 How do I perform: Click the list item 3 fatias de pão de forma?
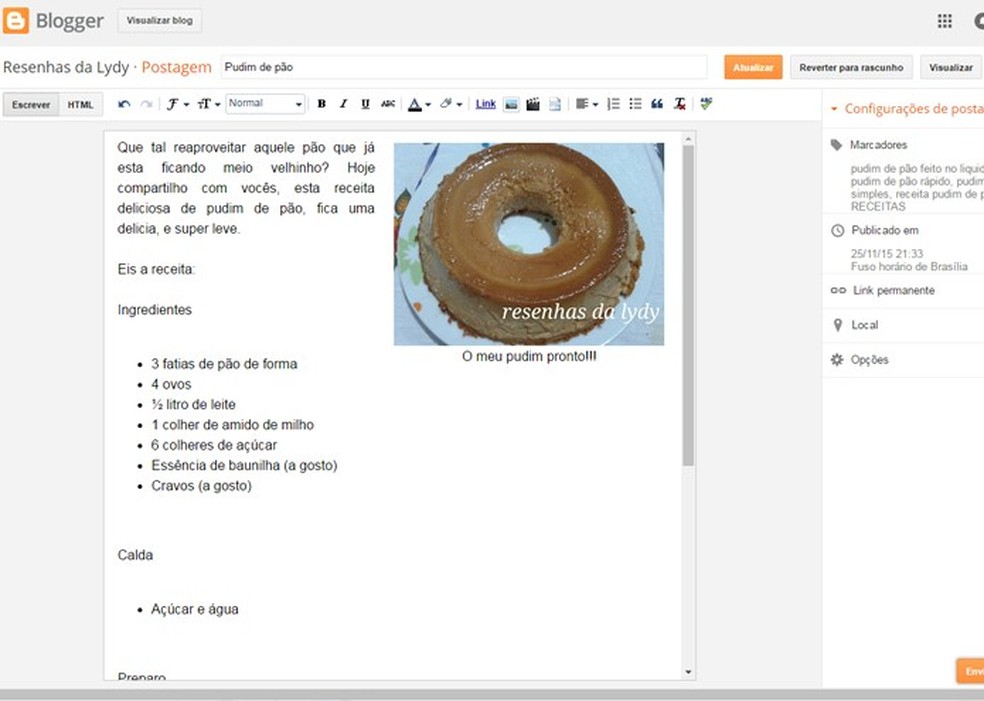coord(224,364)
